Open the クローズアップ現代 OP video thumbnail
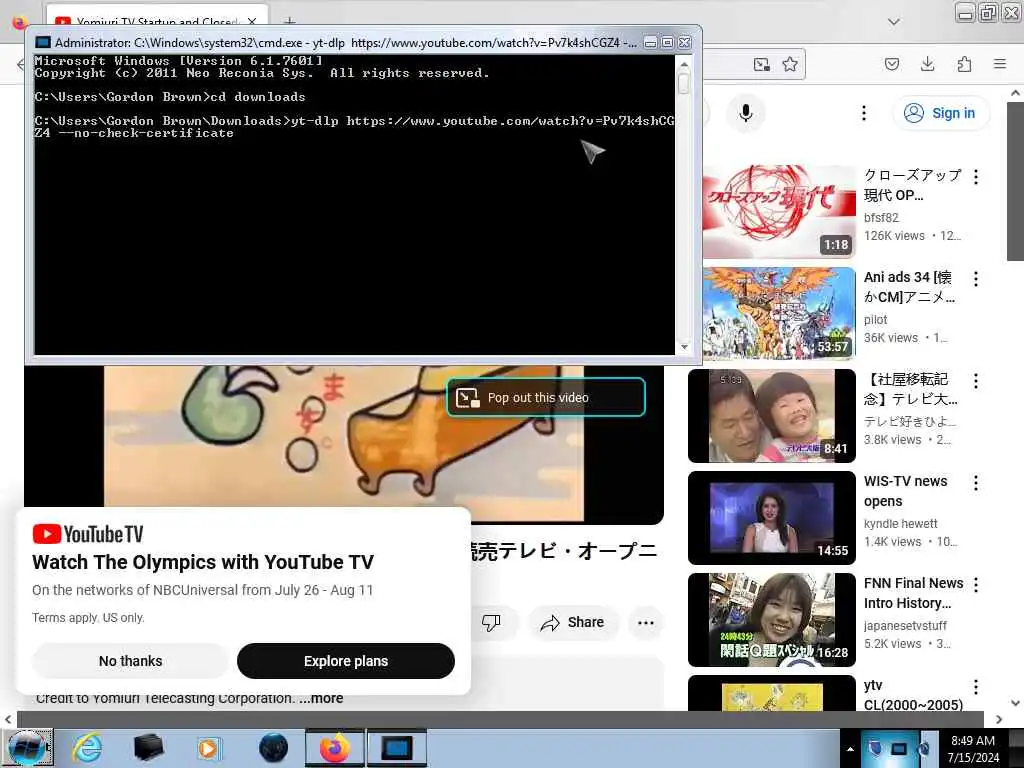1024x768 pixels. [x=778, y=210]
